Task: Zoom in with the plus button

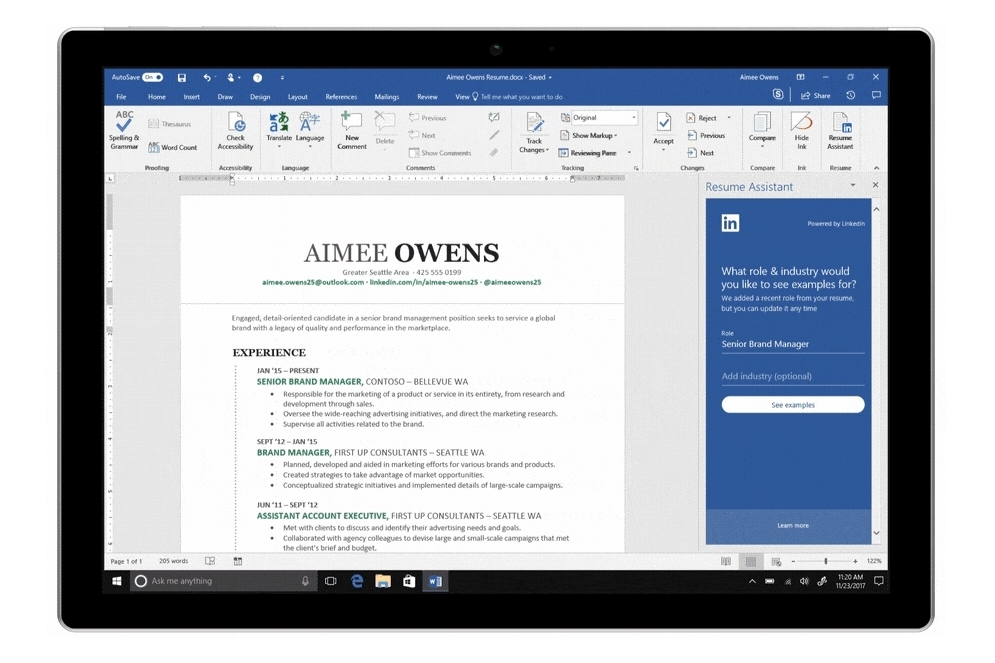Action: 855,561
